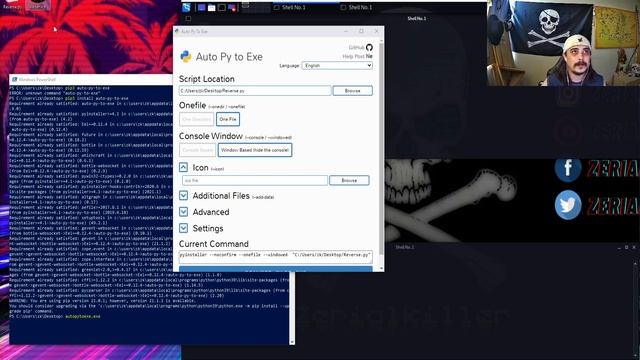Expand the Additional Files section
640x360 pixels.
183,196
